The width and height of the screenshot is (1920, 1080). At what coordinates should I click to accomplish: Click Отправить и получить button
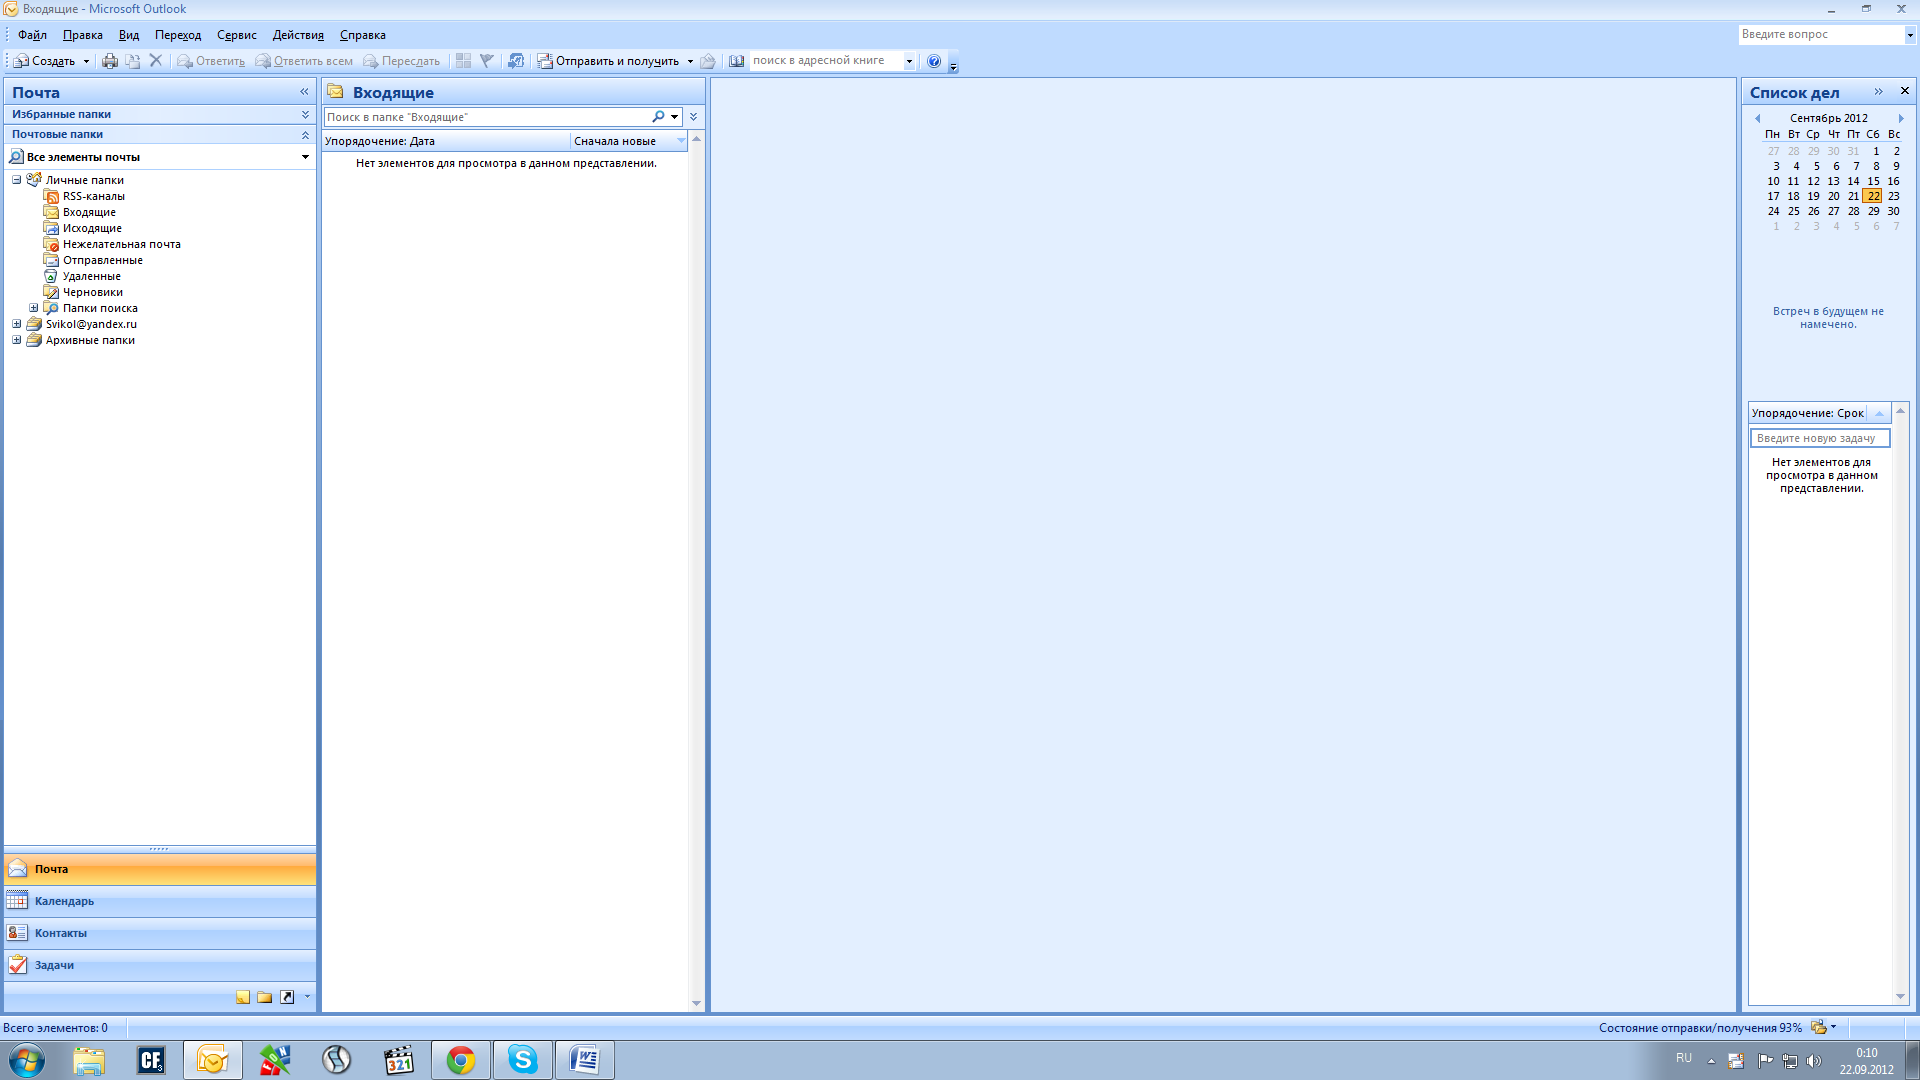click(608, 61)
